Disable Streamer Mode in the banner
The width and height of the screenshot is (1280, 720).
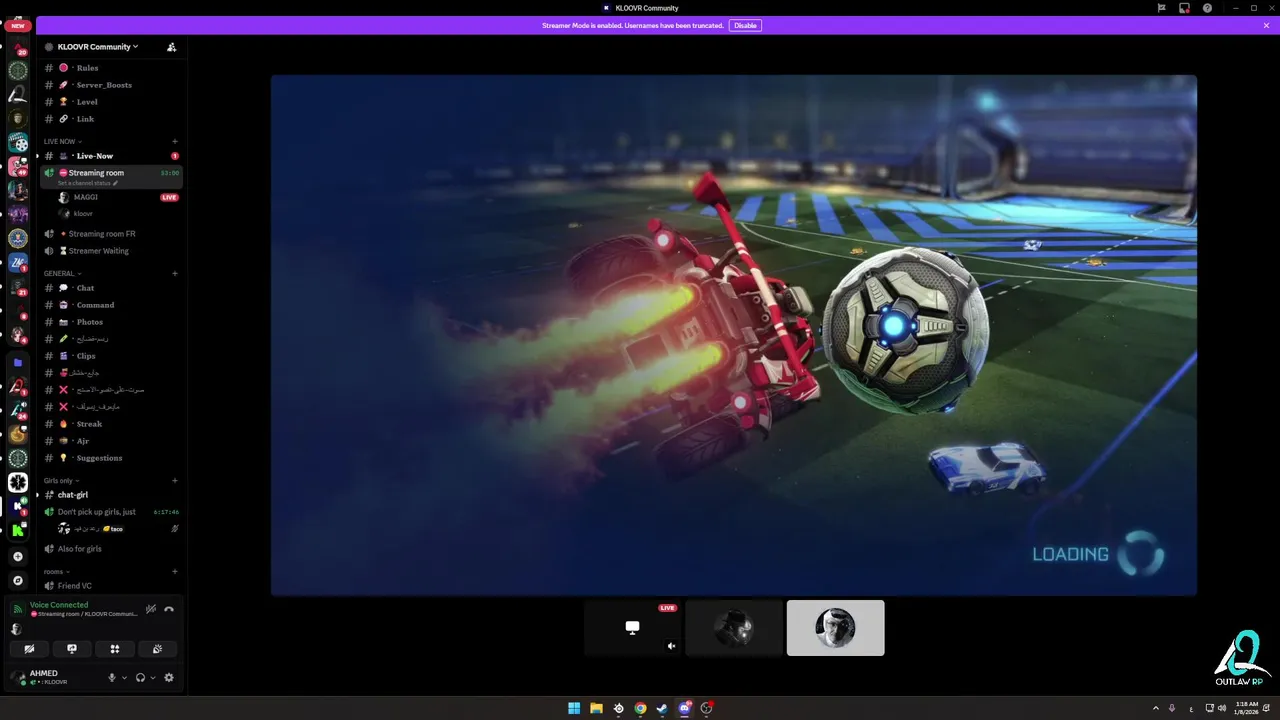(745, 25)
